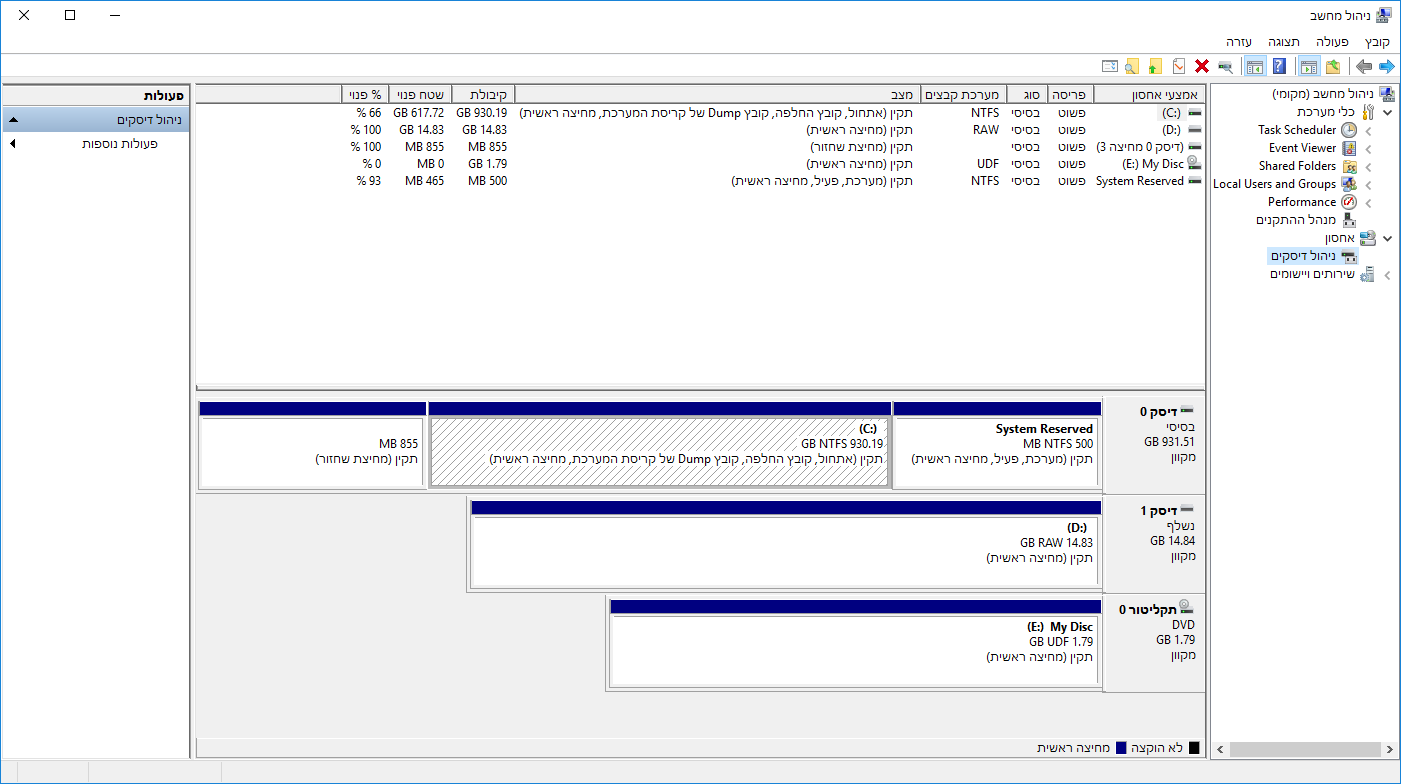Select the (דיסק 0 מחיצה 3) volume row

[x=701, y=147]
